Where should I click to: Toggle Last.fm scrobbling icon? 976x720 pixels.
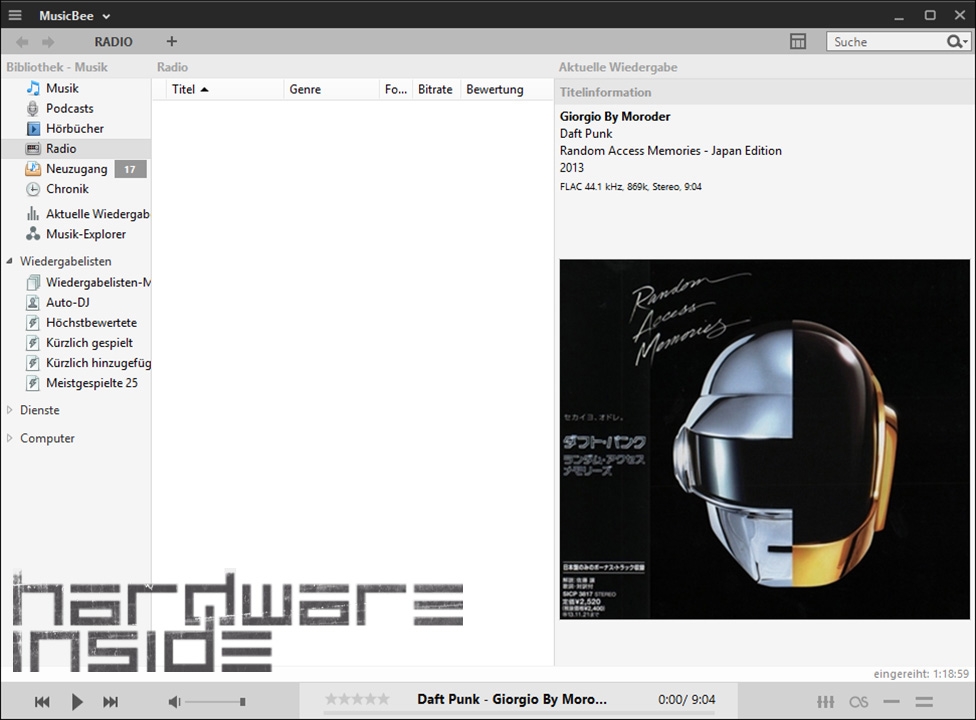858,702
